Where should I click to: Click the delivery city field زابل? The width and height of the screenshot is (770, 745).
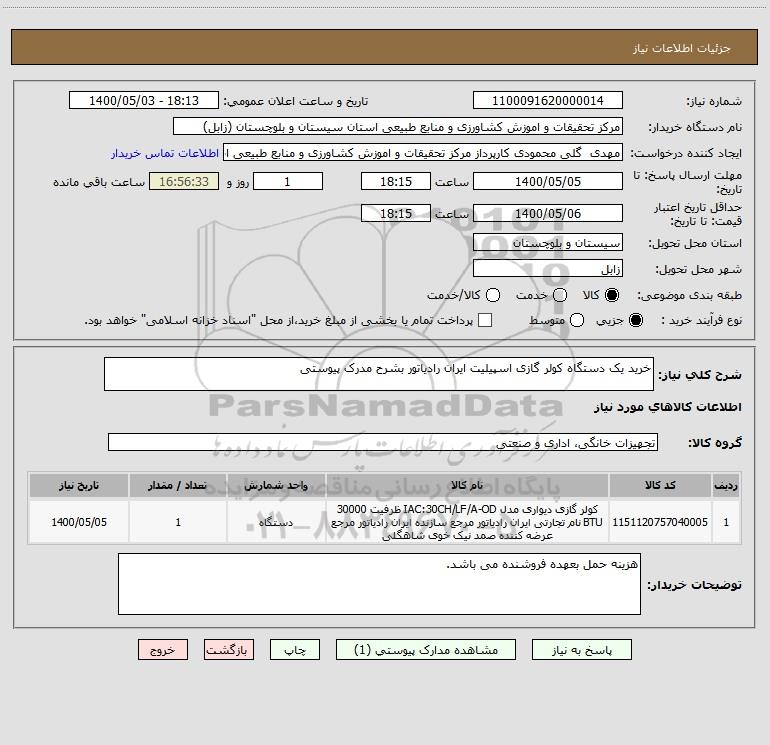point(548,269)
